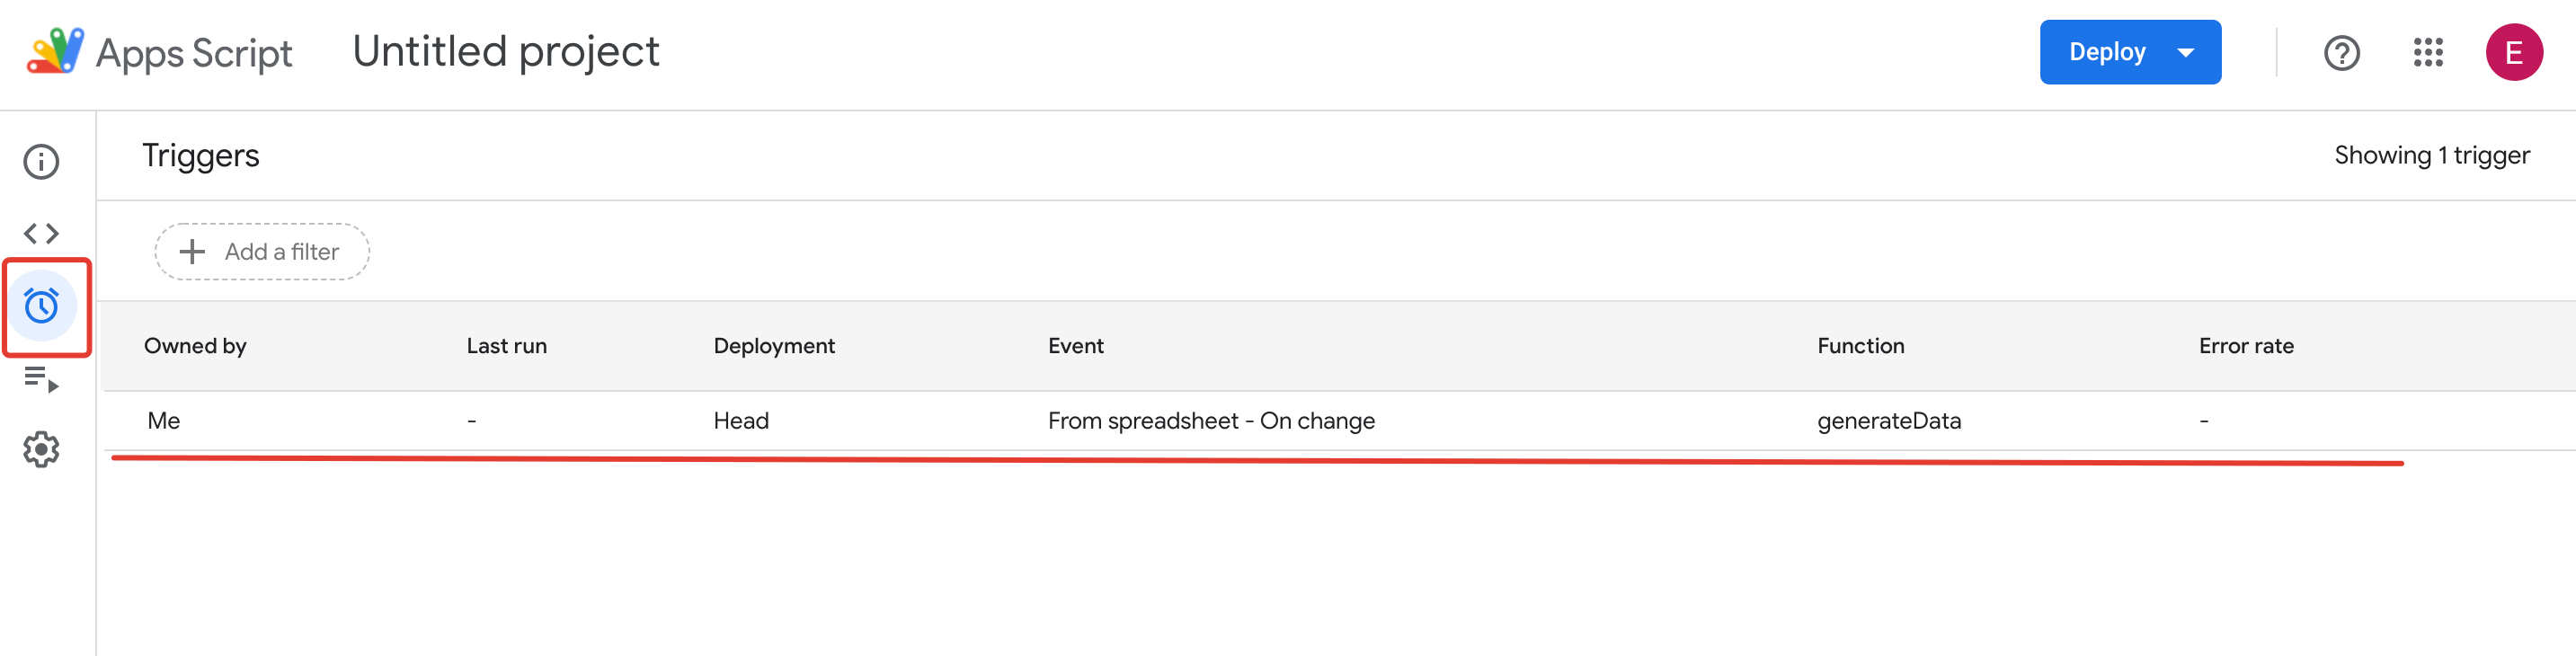
Task: Click the Head deployment cell
Action: 741,421
